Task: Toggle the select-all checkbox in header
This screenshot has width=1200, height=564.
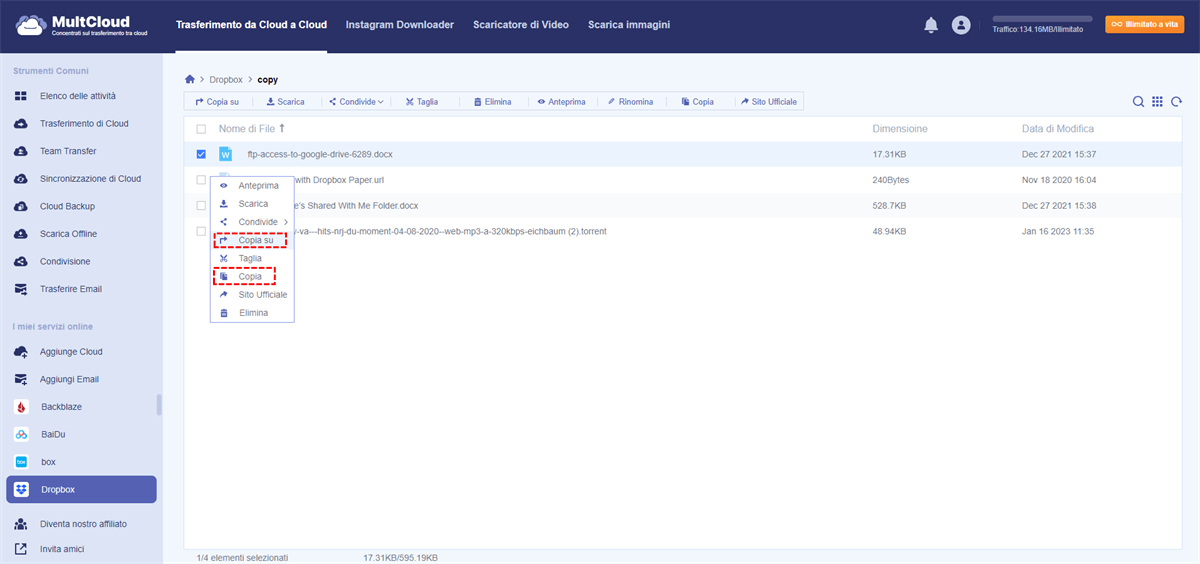Action: pyautogui.click(x=201, y=129)
